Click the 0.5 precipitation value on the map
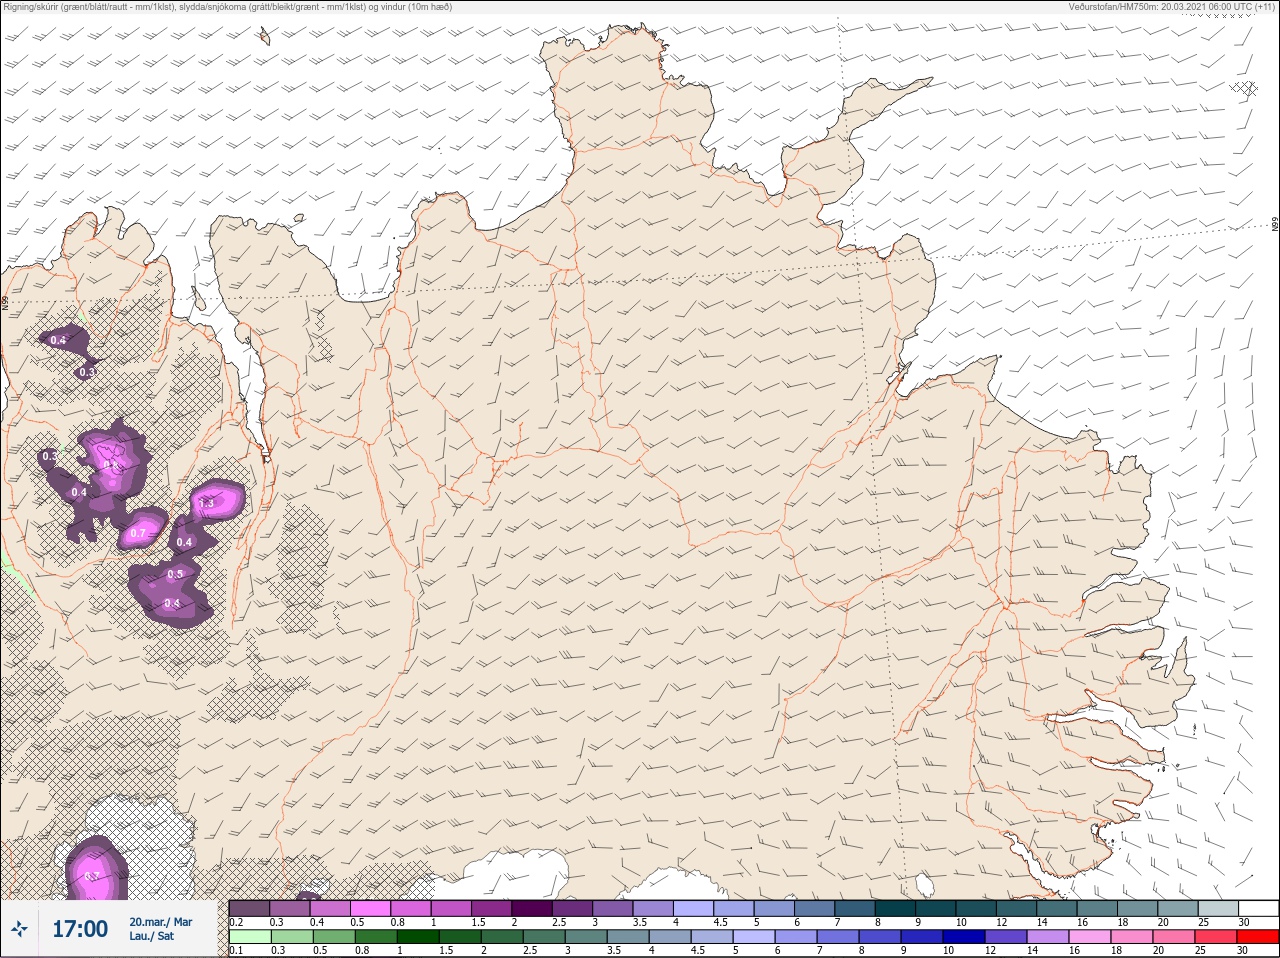The width and height of the screenshot is (1280, 958). coord(175,574)
